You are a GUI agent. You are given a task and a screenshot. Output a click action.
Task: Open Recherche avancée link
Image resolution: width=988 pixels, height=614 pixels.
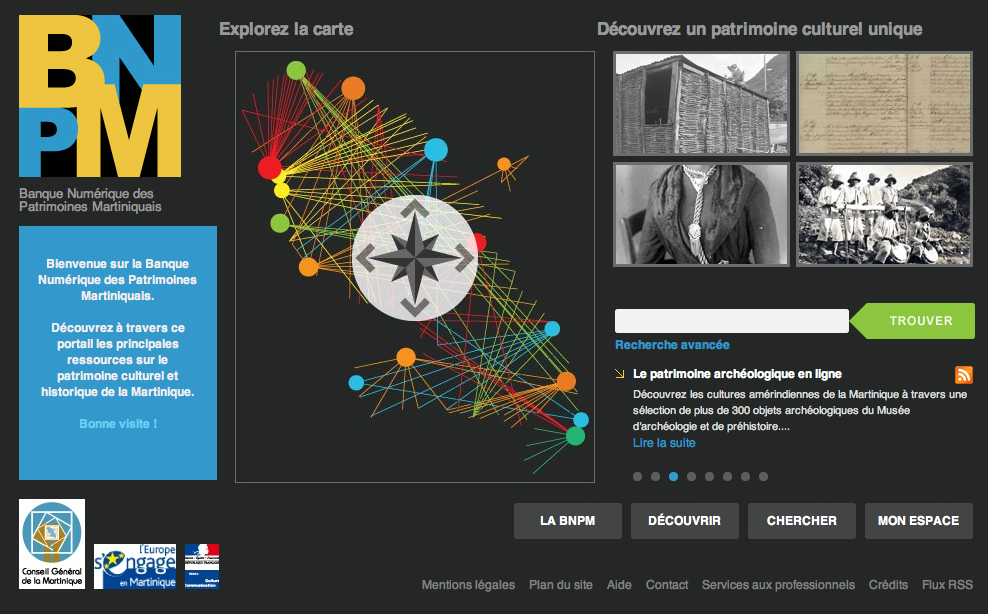(672, 345)
